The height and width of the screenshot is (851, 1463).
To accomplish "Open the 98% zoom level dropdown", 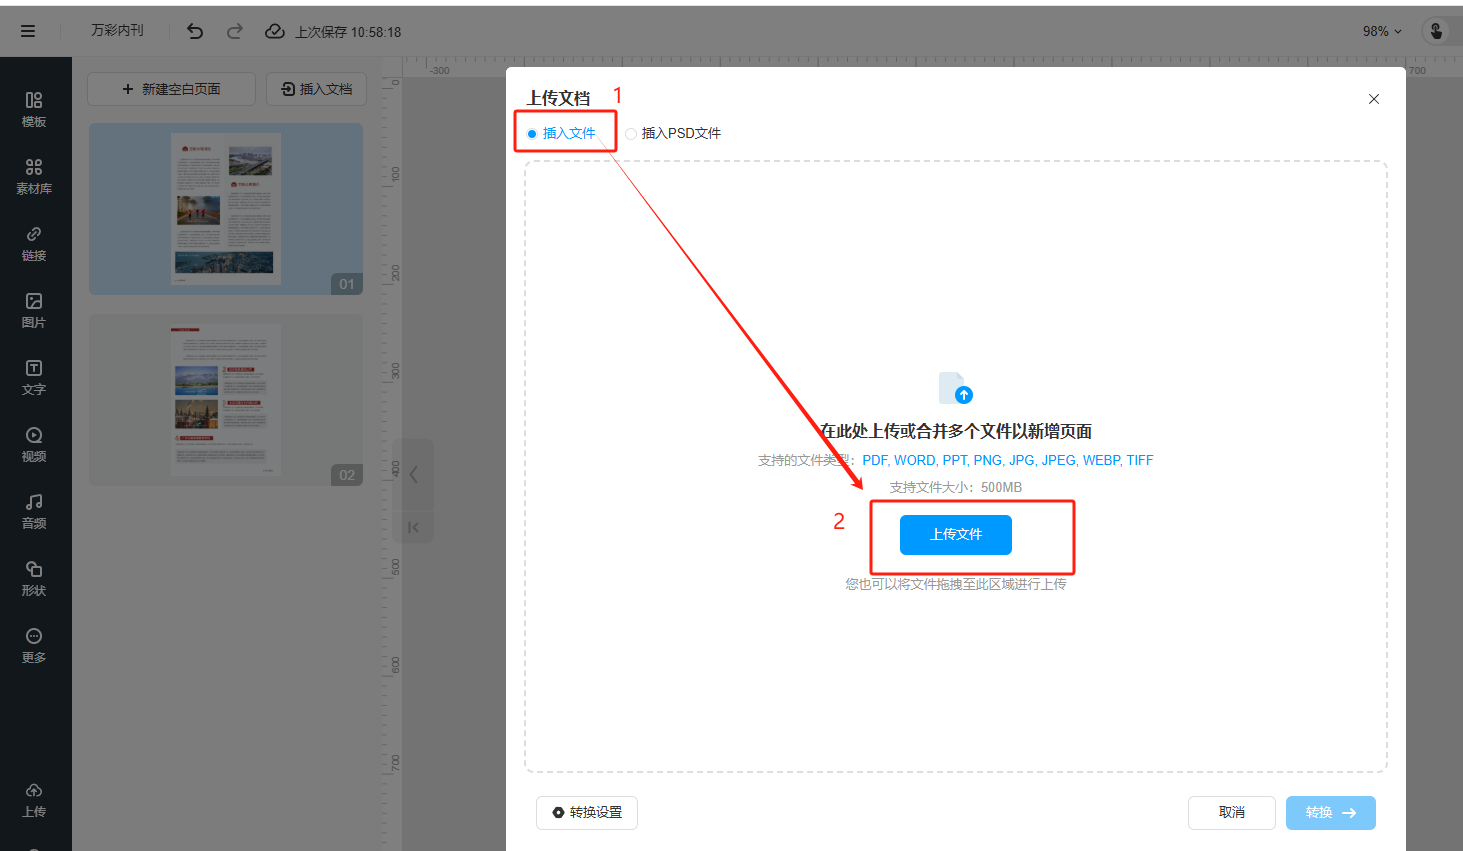I will tap(1382, 32).
